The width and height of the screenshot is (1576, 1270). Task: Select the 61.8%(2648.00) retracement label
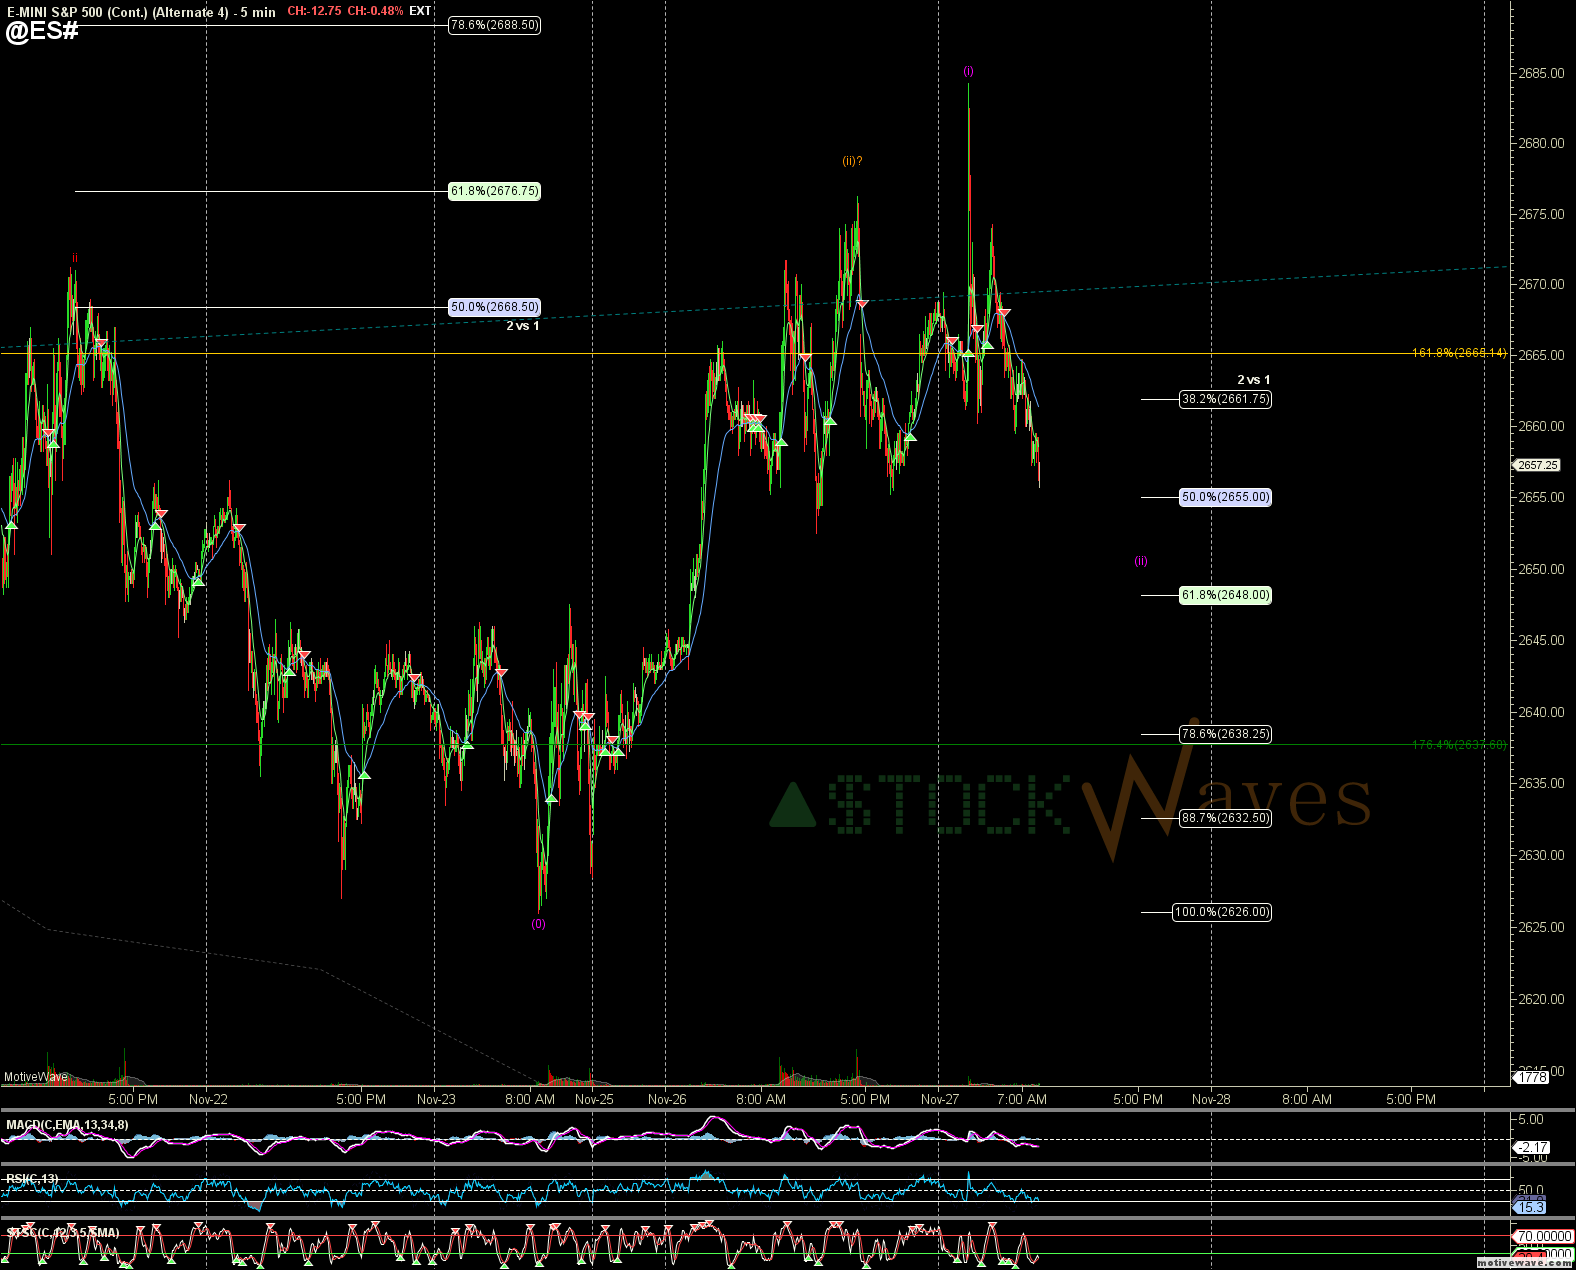(1225, 595)
